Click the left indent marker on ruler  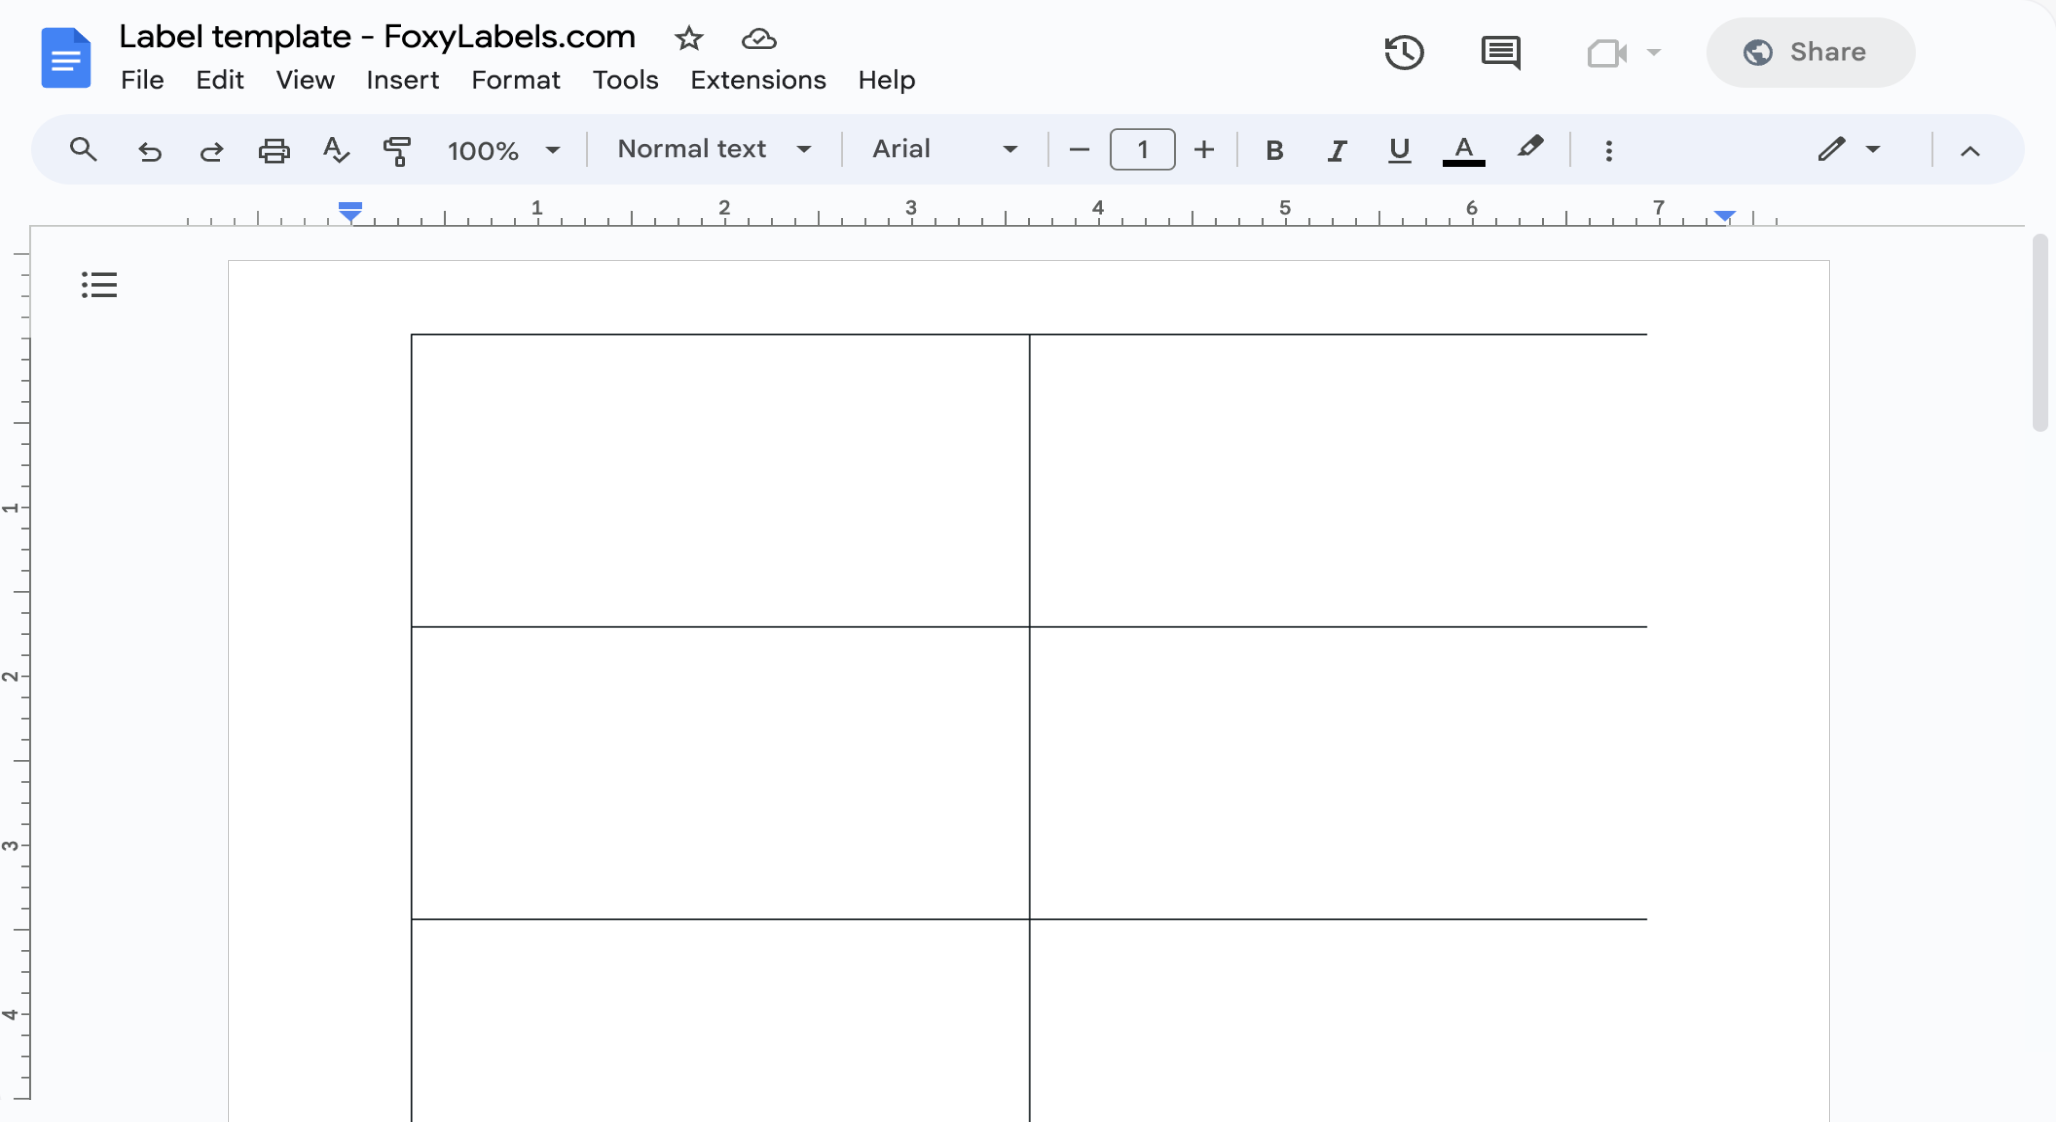[350, 212]
